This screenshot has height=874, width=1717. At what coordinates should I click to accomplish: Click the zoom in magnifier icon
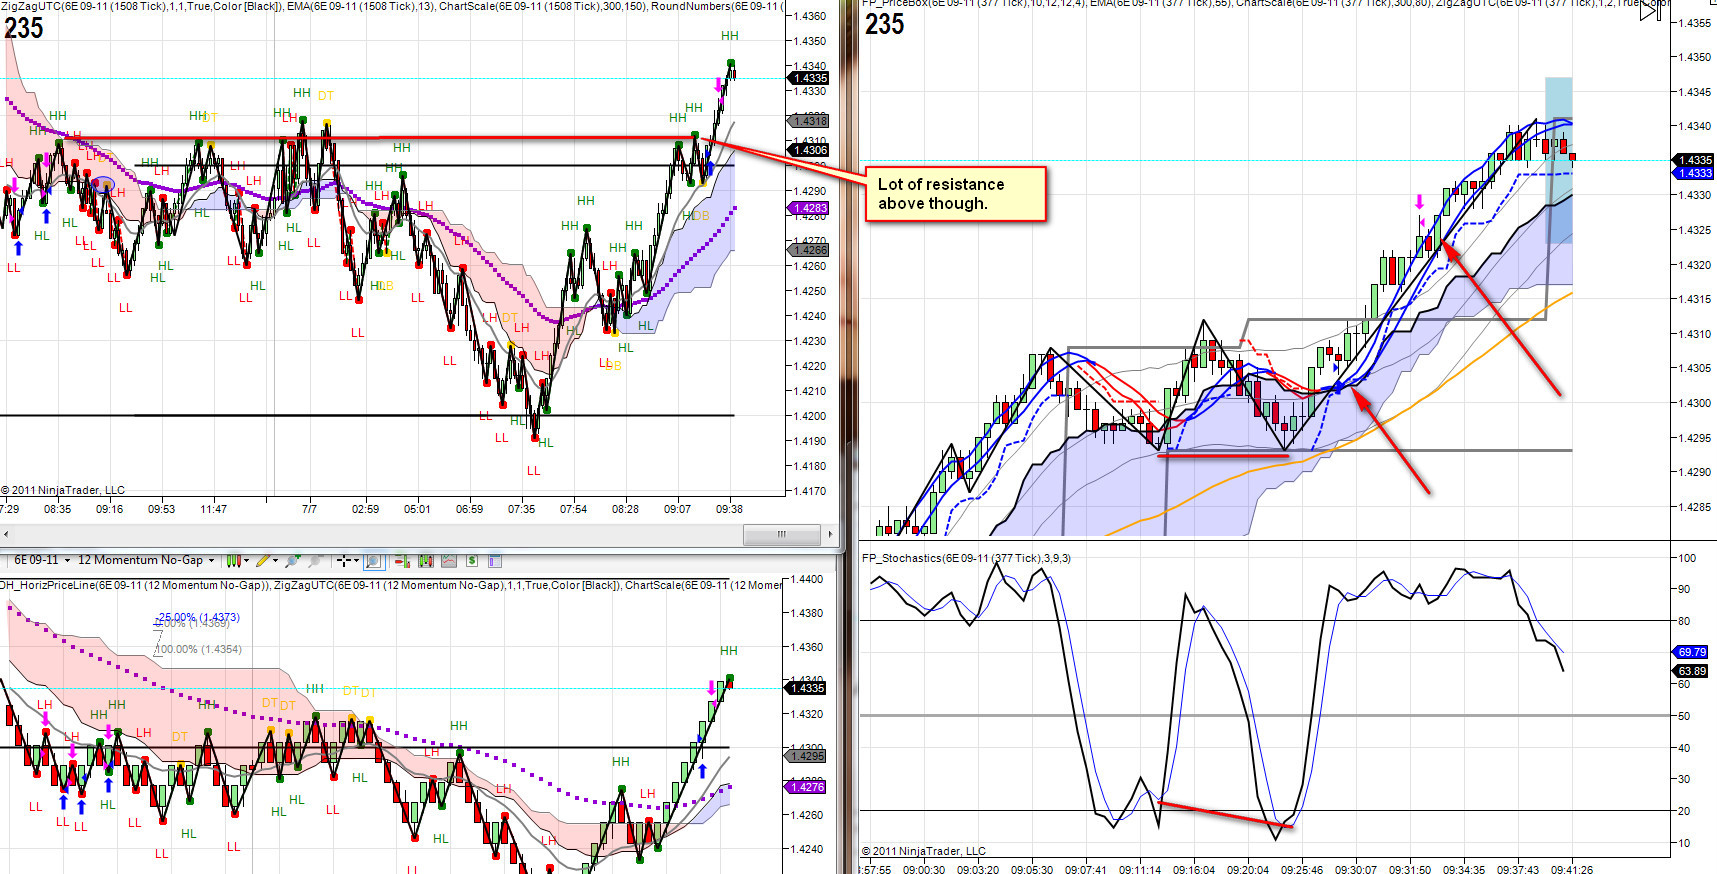[293, 561]
